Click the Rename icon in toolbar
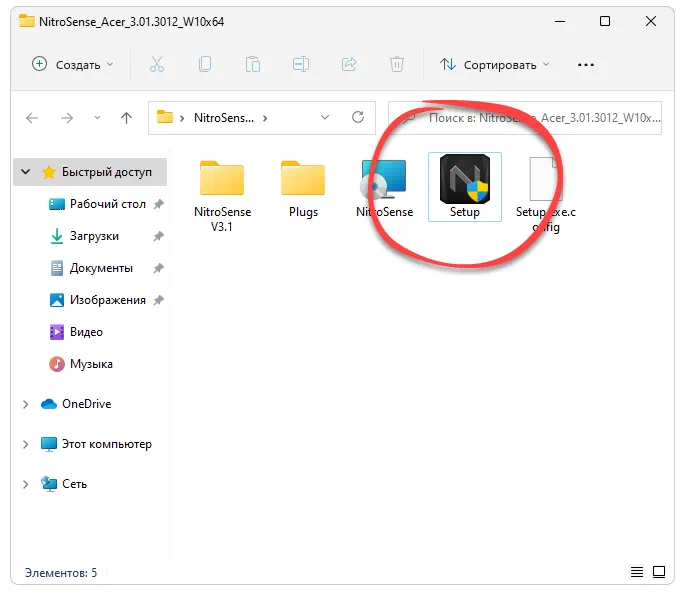This screenshot has width=681, height=596. tap(301, 64)
